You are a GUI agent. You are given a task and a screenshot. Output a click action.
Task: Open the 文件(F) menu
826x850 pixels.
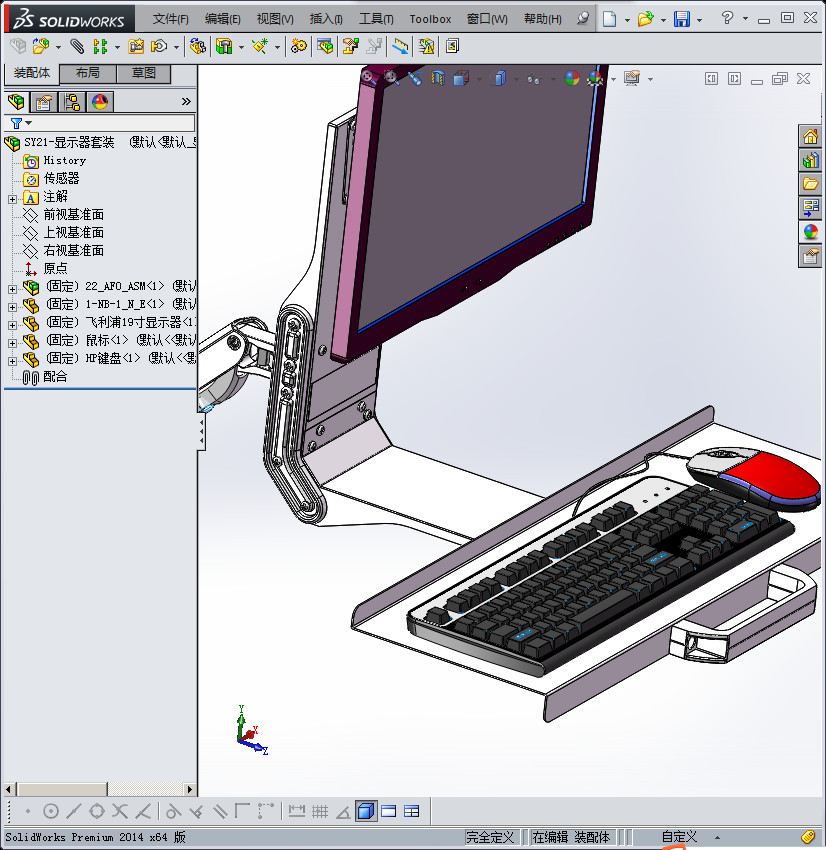pyautogui.click(x=170, y=19)
